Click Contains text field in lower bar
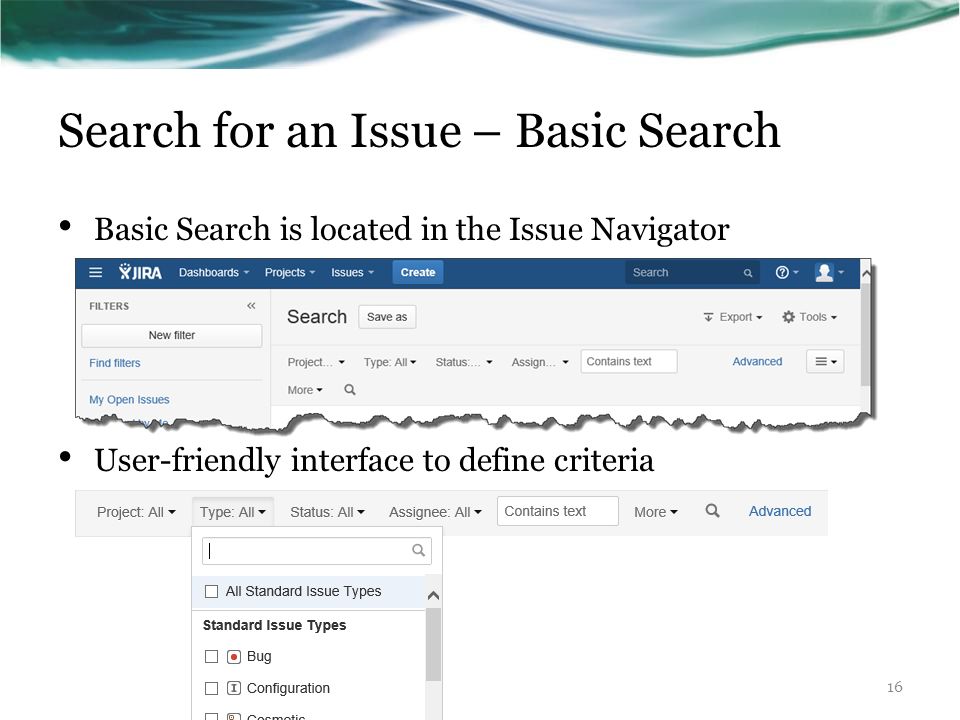The height and width of the screenshot is (720, 960). pos(558,511)
